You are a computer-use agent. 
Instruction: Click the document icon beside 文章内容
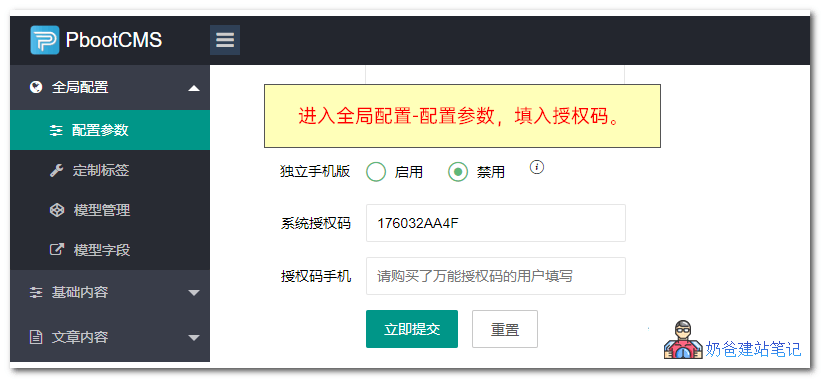click(x=36, y=337)
